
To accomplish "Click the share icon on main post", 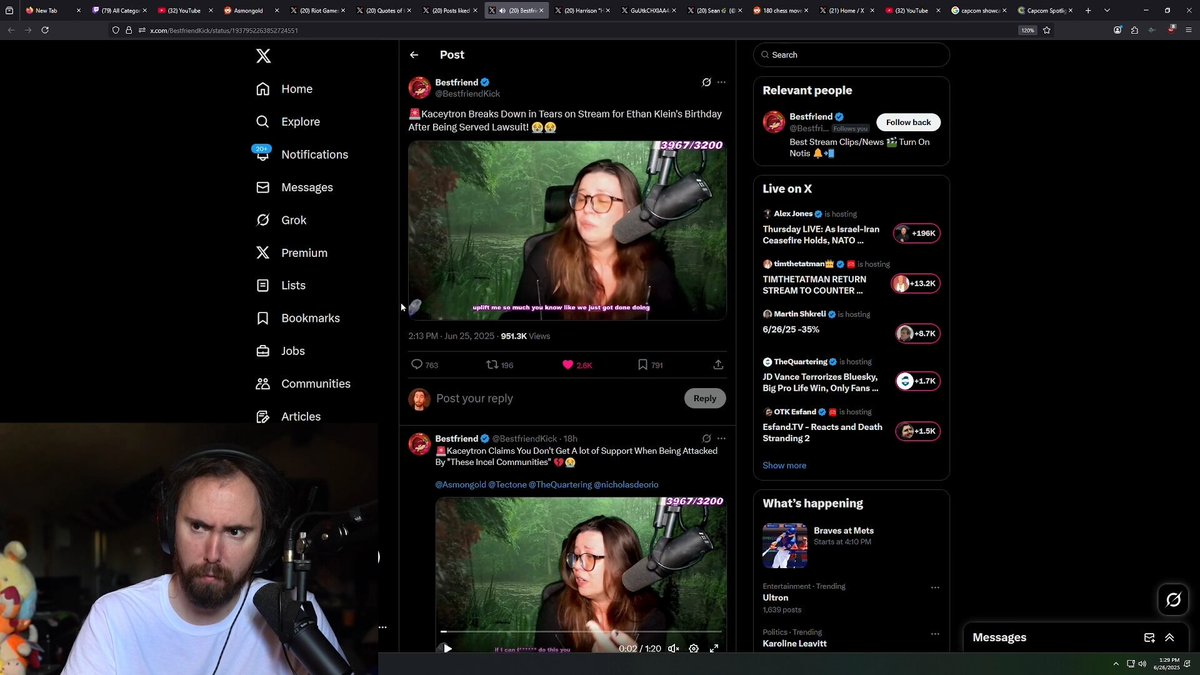I will pyautogui.click(x=718, y=365).
